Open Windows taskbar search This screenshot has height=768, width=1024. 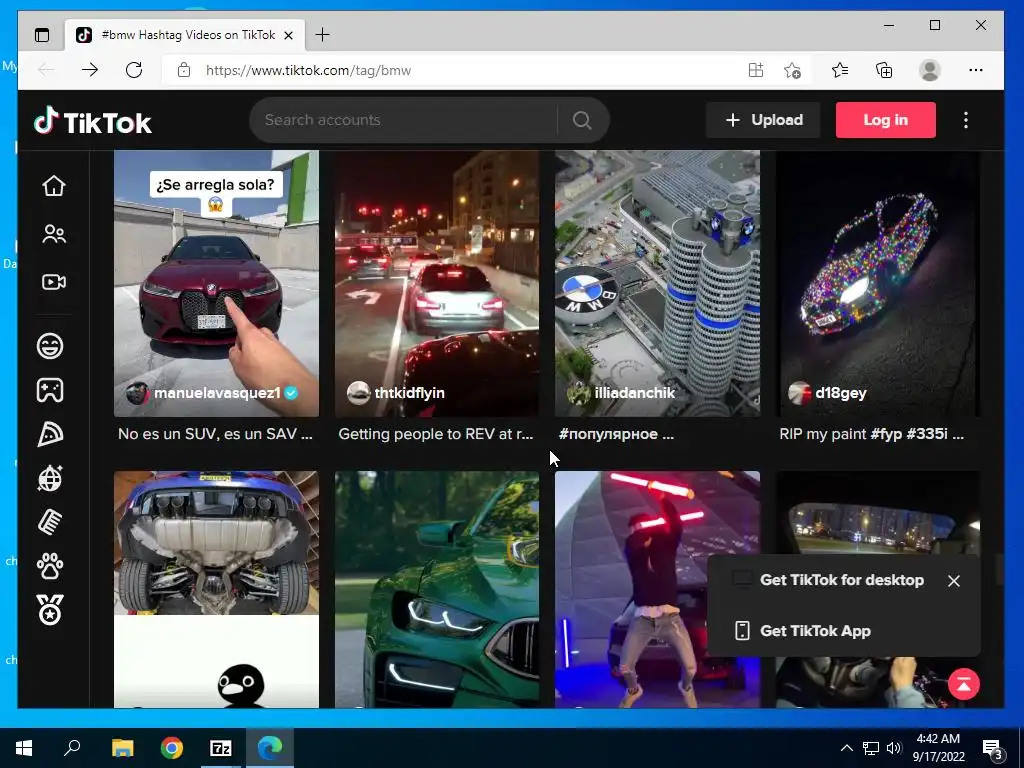tap(72, 748)
